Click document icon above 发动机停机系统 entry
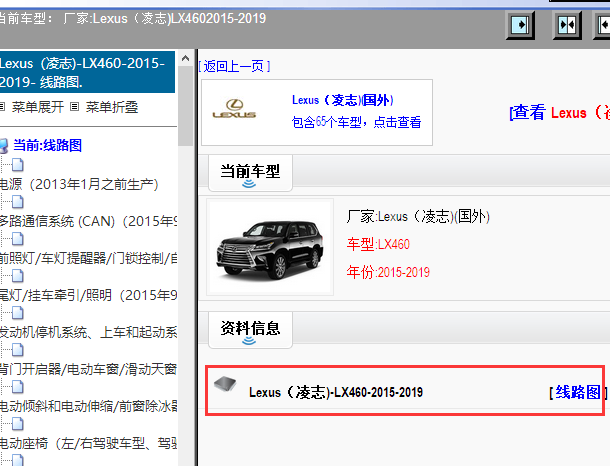 pos(18,313)
